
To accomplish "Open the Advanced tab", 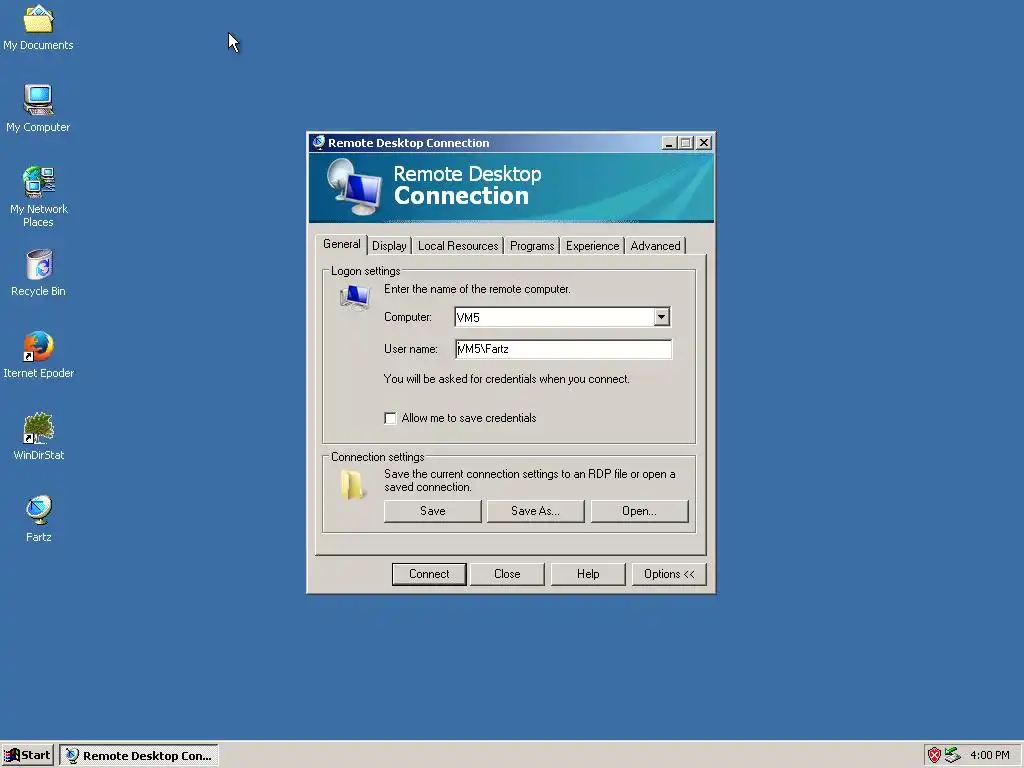I will (655, 246).
